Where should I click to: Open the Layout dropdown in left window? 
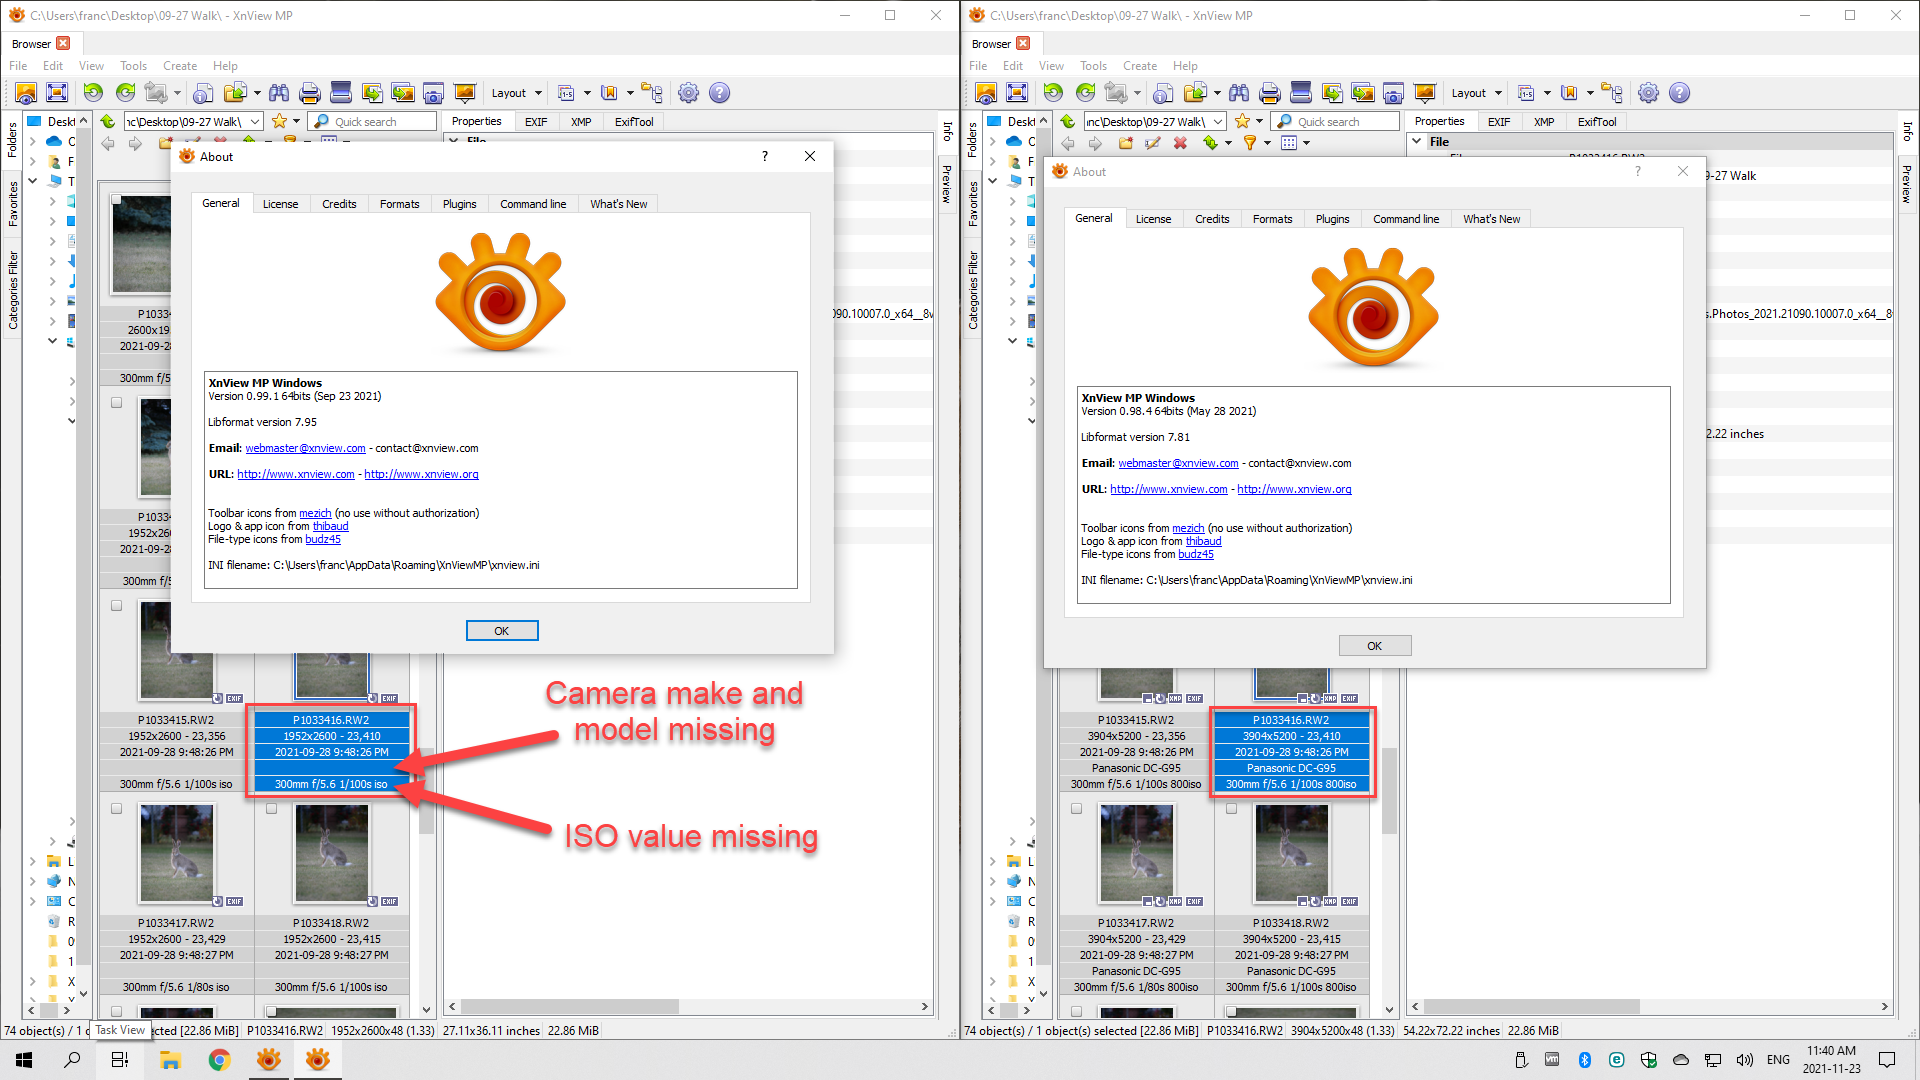pyautogui.click(x=516, y=93)
